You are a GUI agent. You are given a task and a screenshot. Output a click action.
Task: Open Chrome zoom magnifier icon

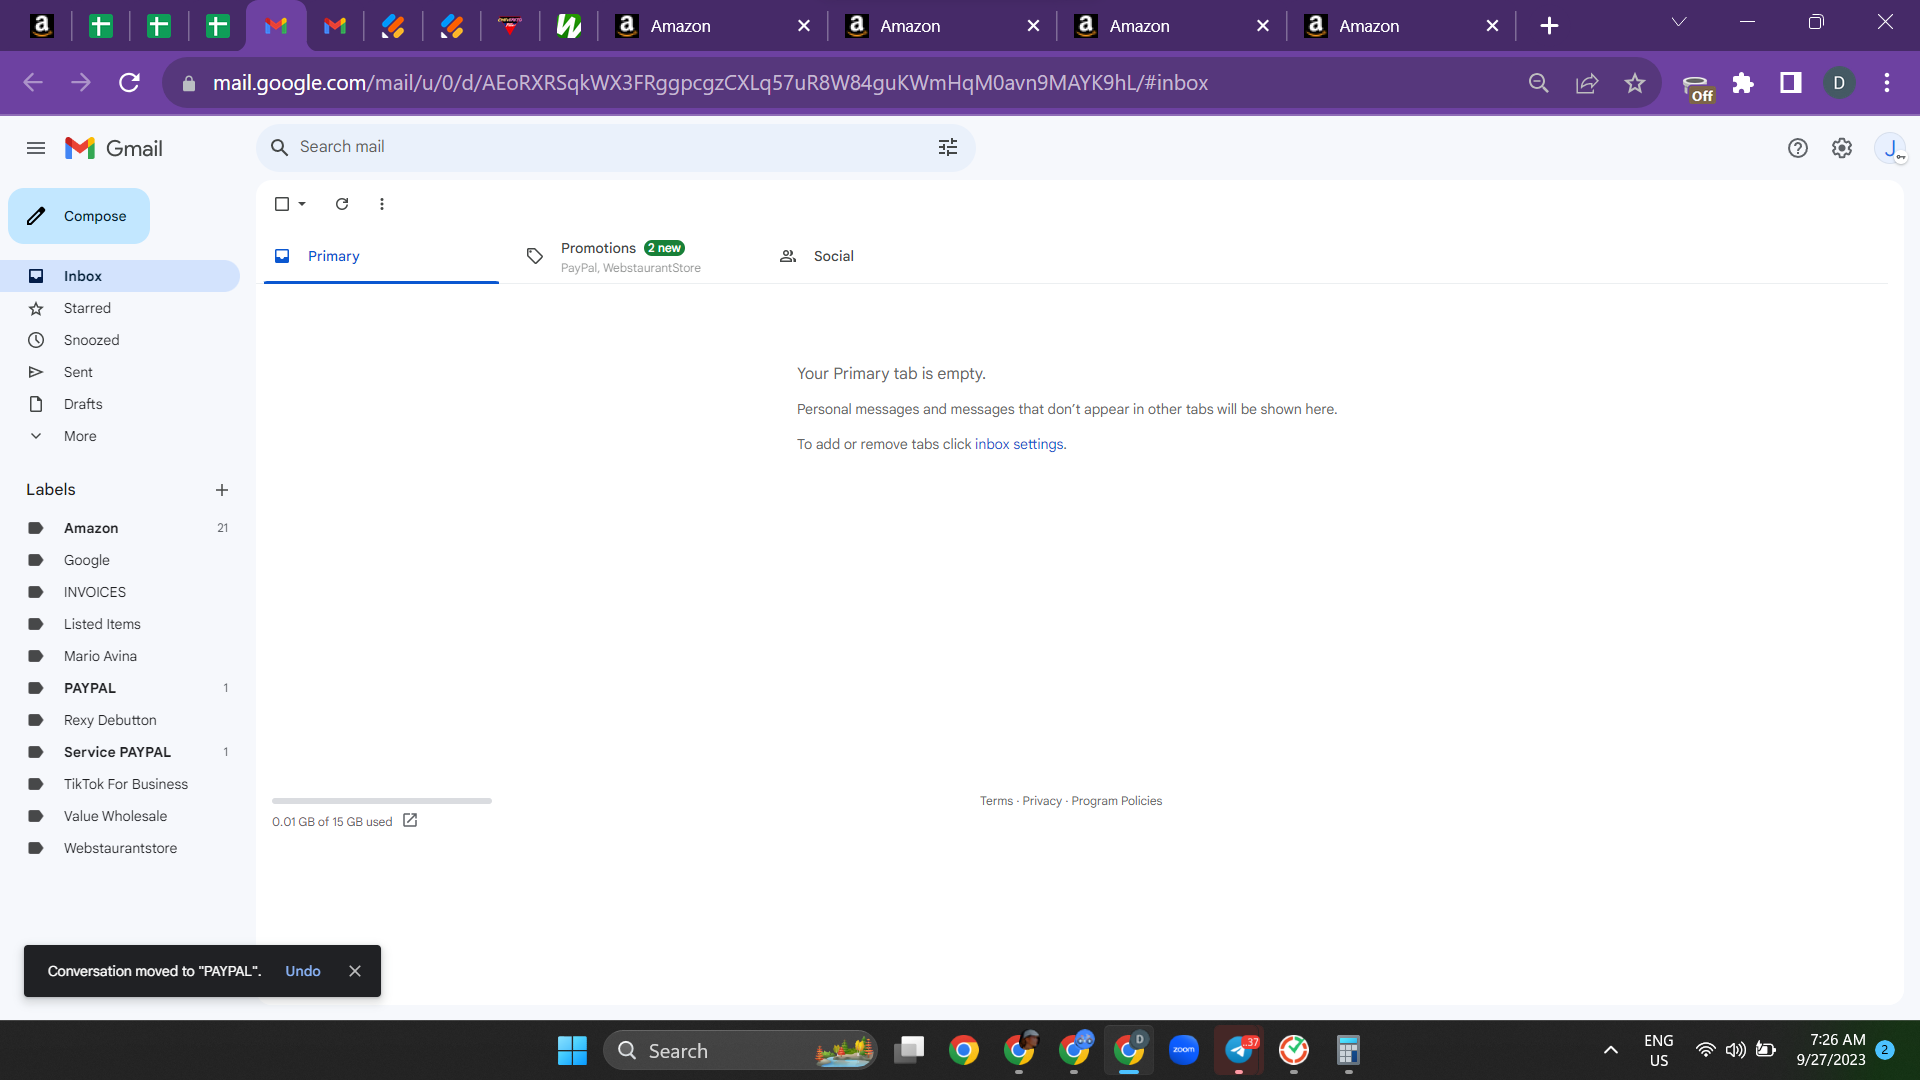pos(1539,83)
